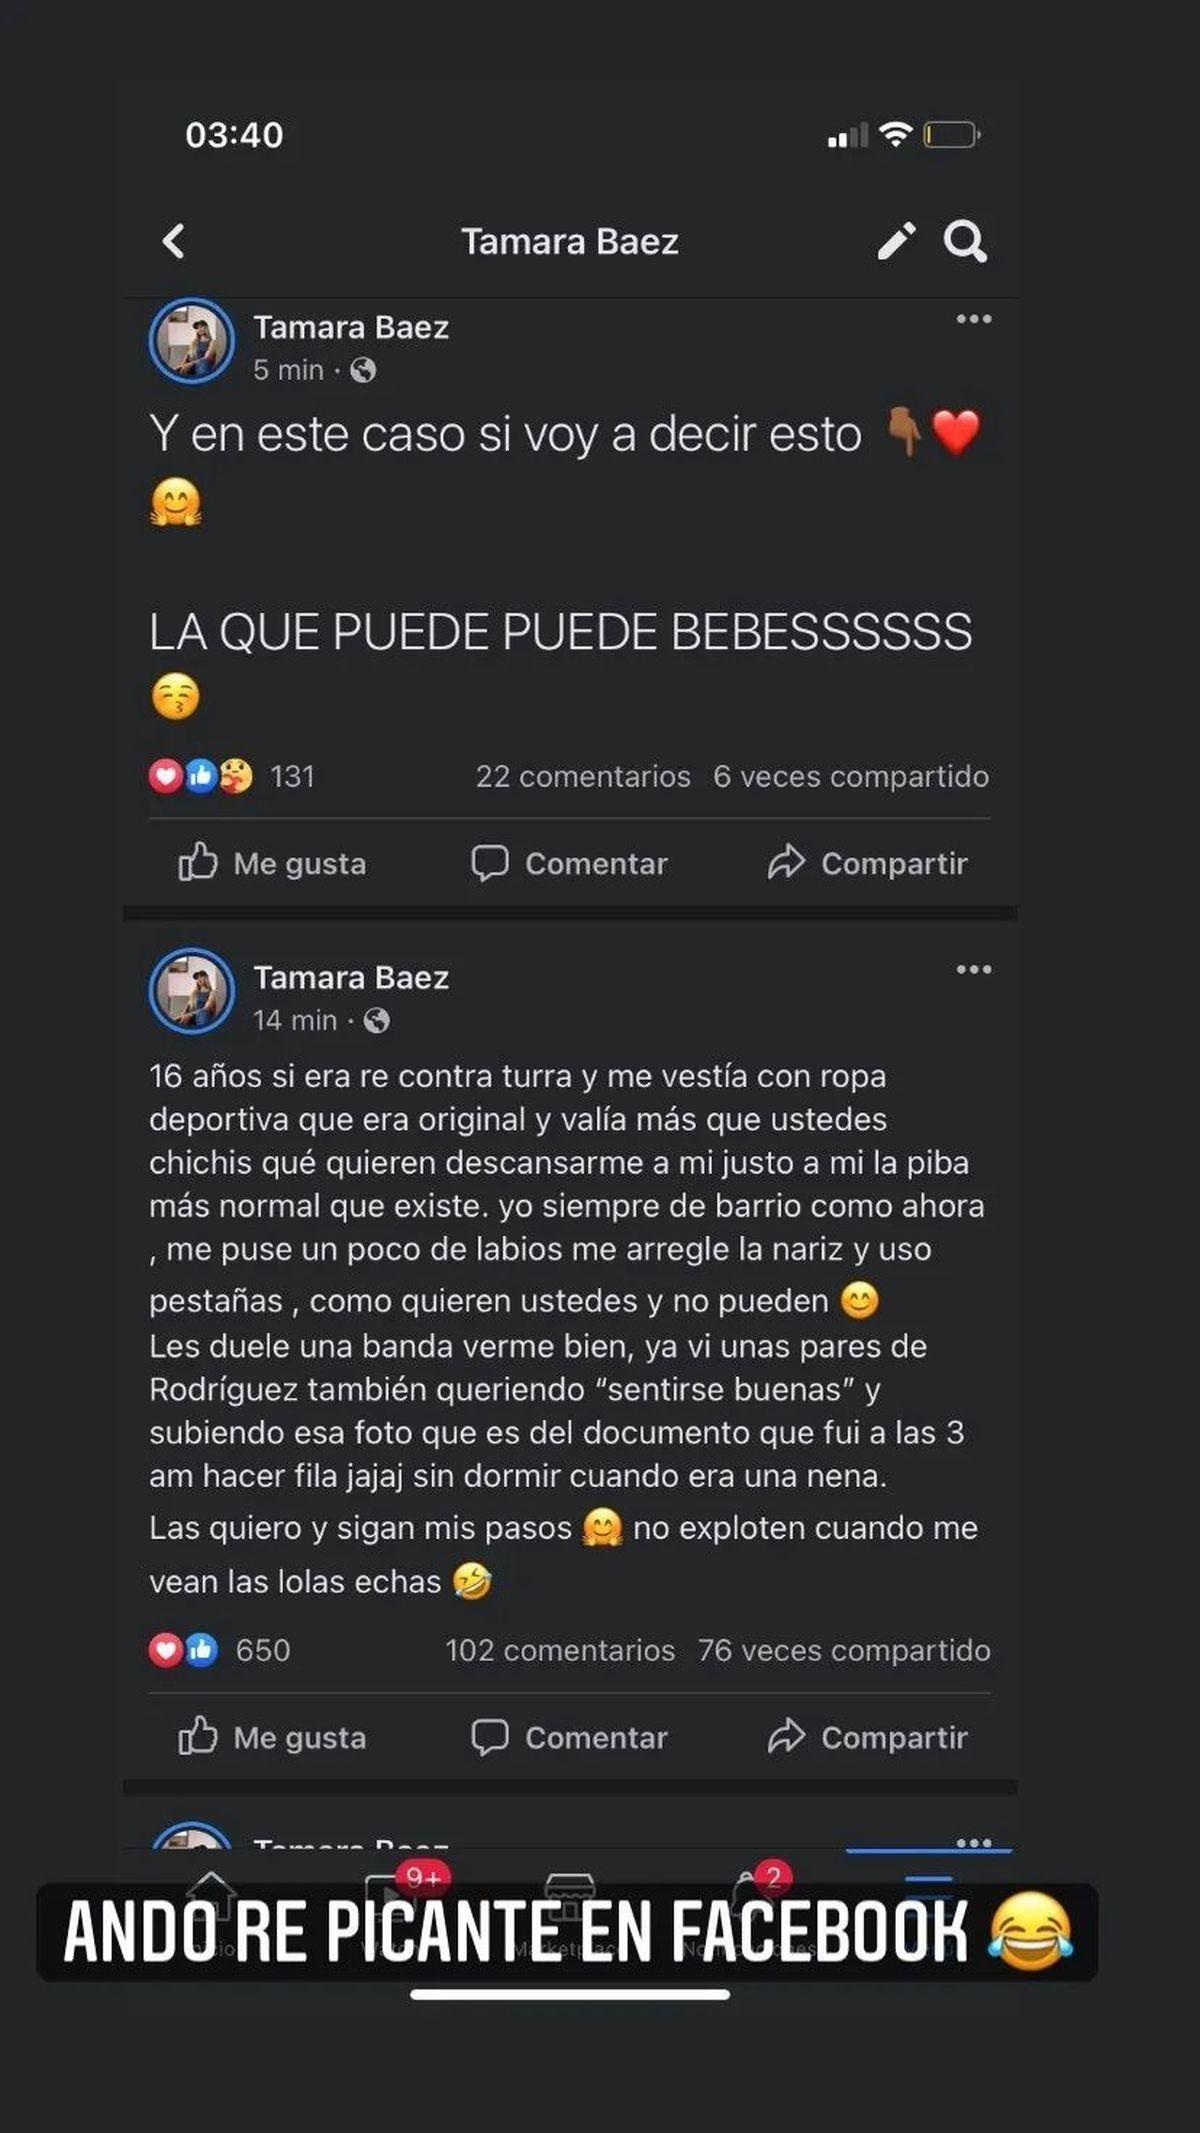The image size is (1200, 2133).
Task: Tap the back arrow in the header
Action: [174, 241]
